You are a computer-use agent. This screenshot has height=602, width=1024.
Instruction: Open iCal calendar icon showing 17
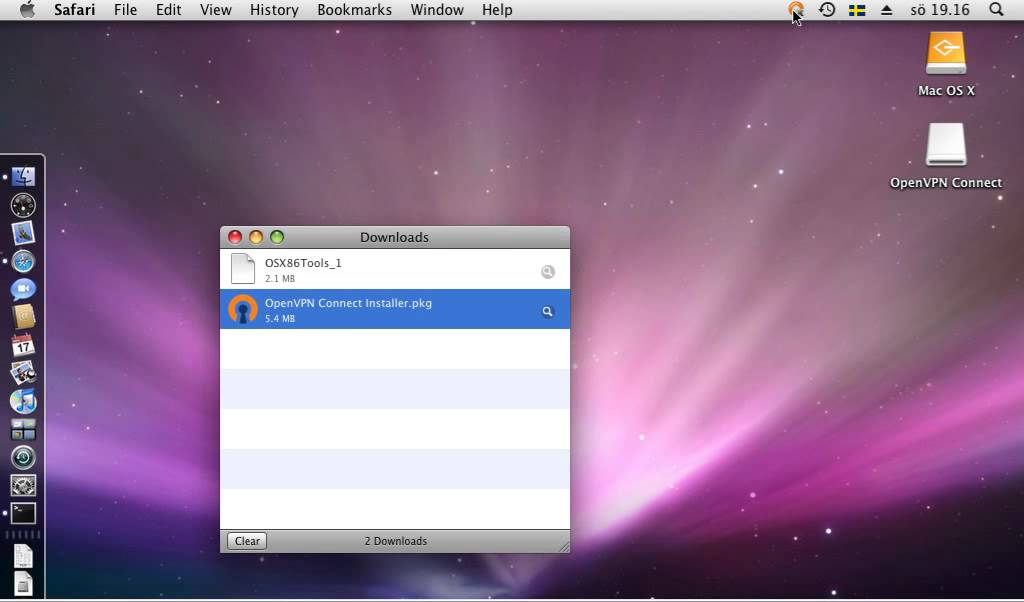(23, 345)
